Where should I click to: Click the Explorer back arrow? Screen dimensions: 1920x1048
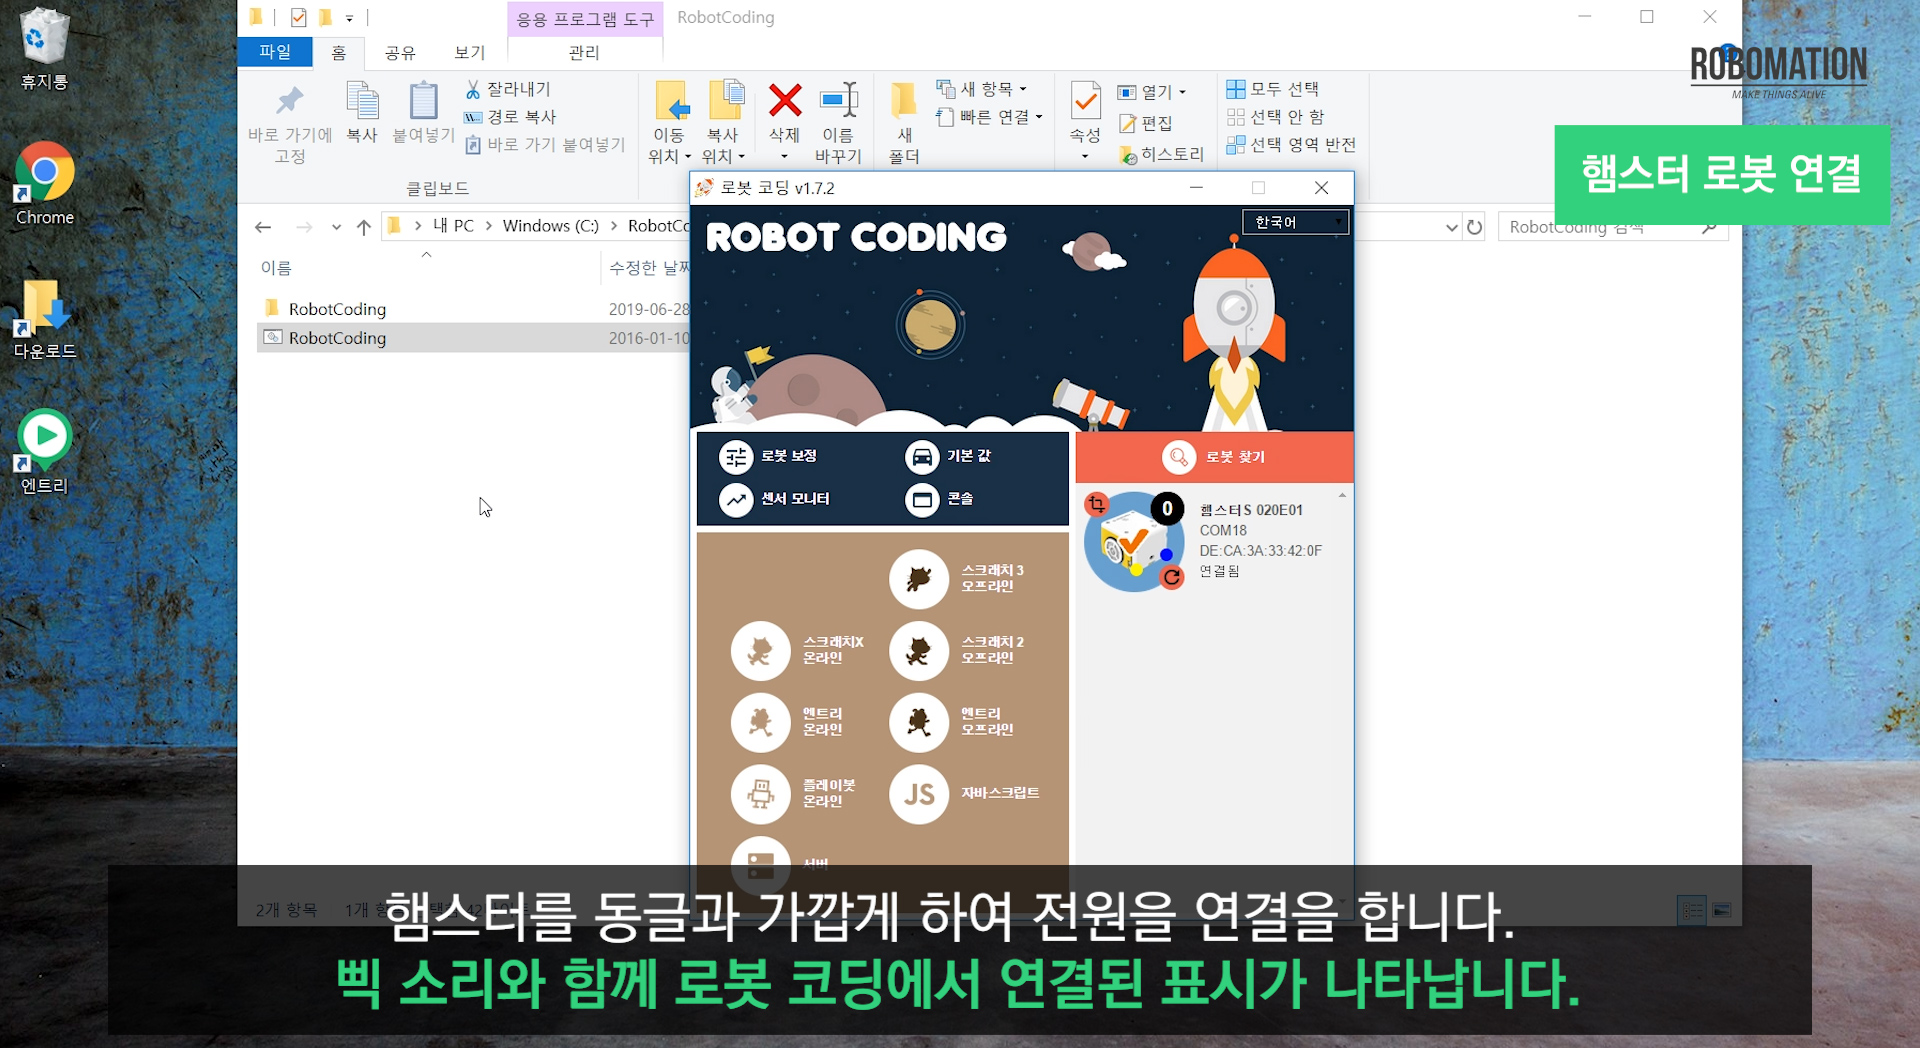(263, 227)
